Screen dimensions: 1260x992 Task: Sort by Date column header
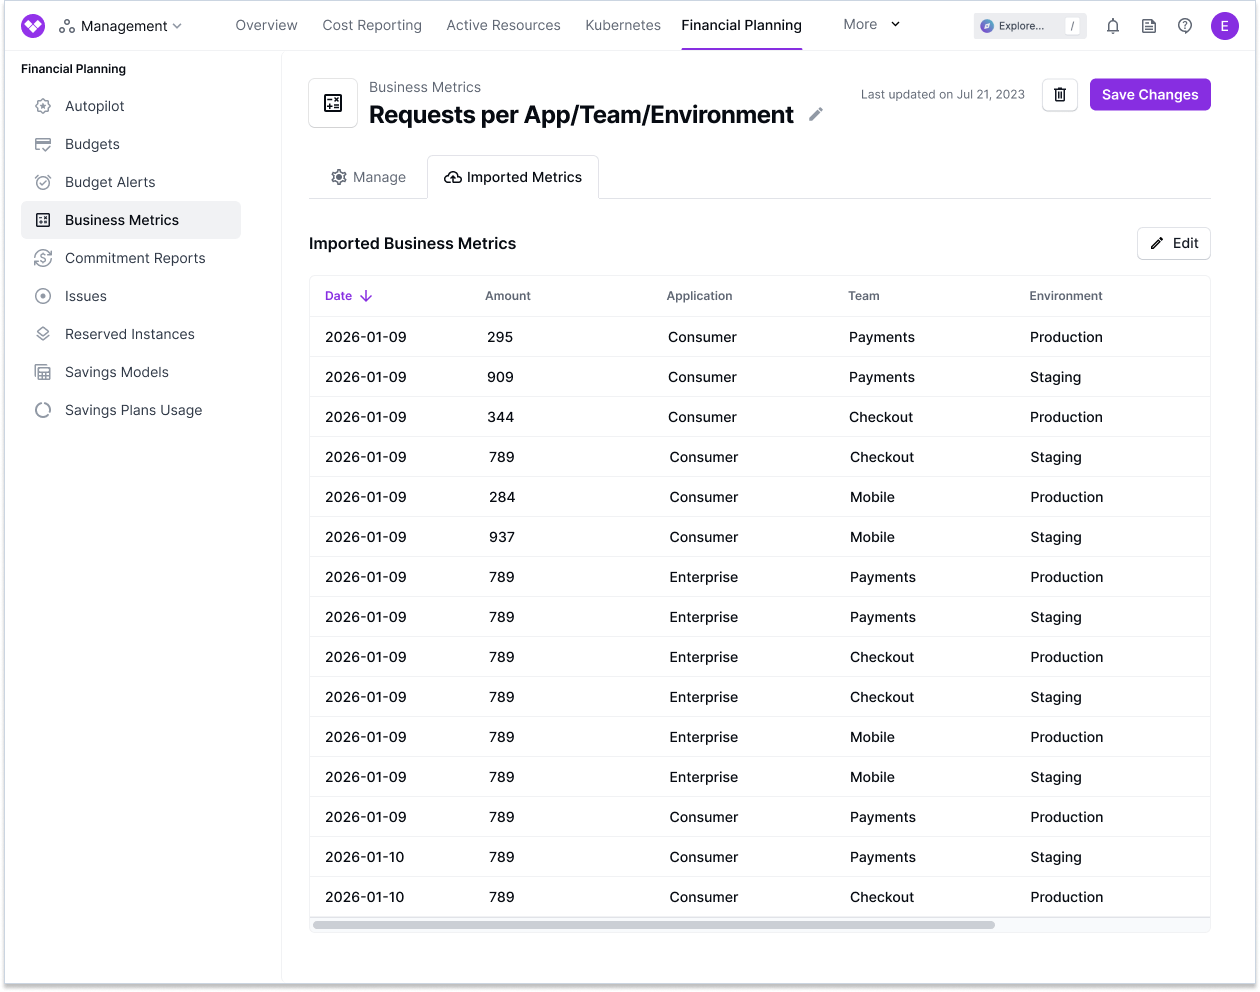tap(348, 296)
